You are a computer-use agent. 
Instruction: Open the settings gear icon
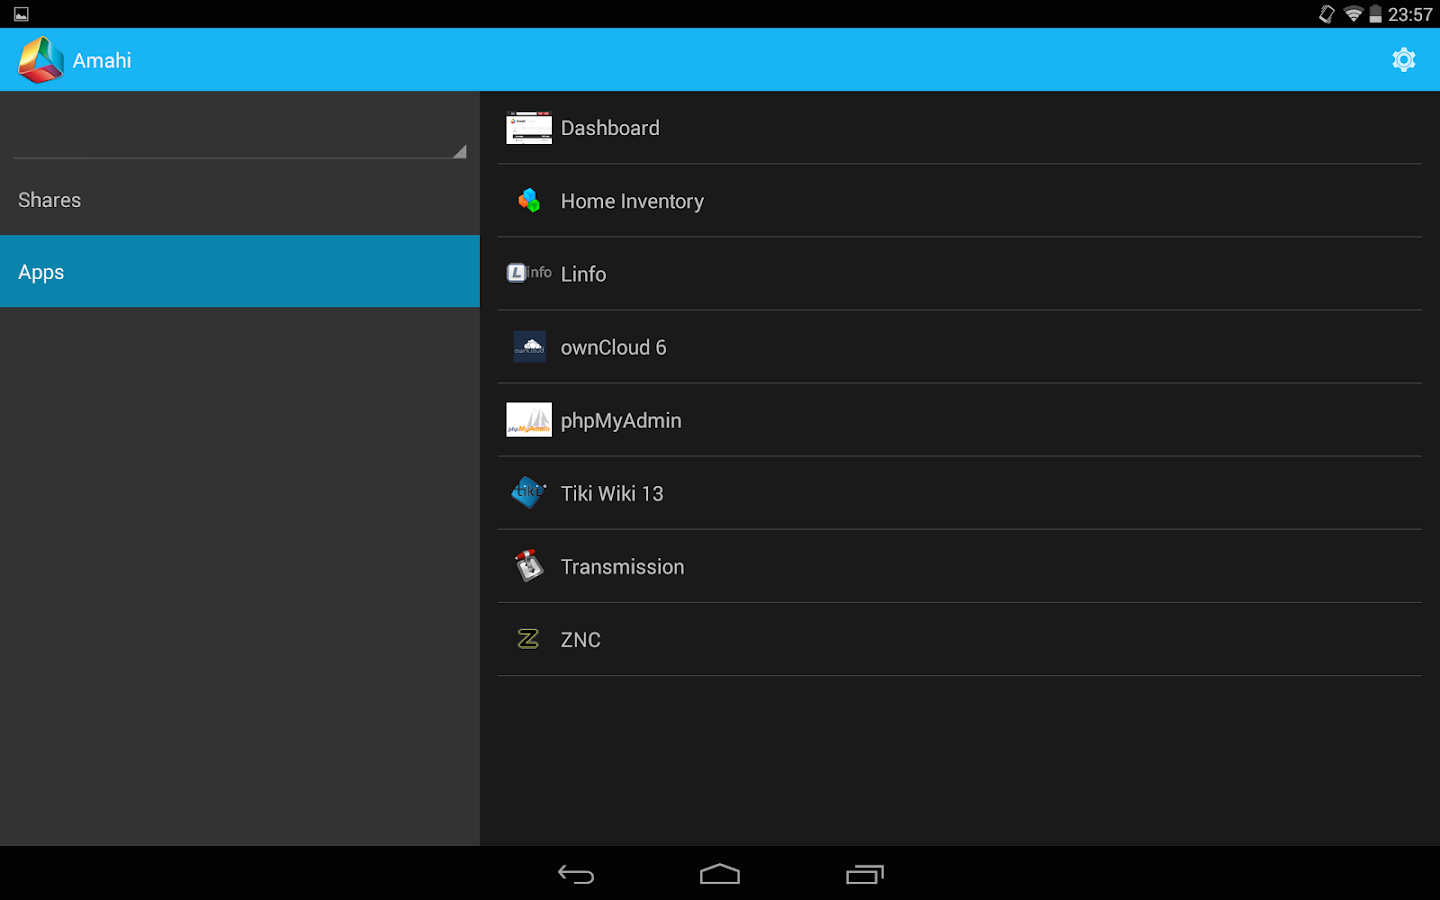(1404, 60)
